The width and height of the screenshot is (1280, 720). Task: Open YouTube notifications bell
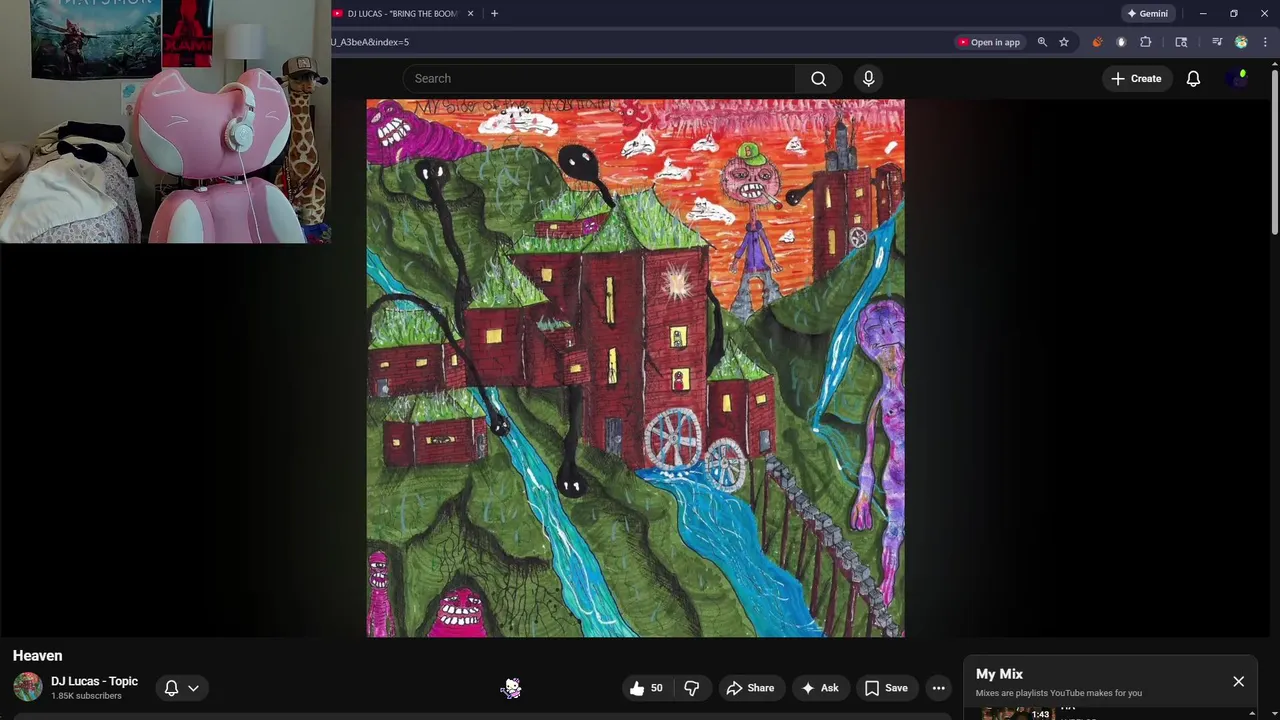1193,78
